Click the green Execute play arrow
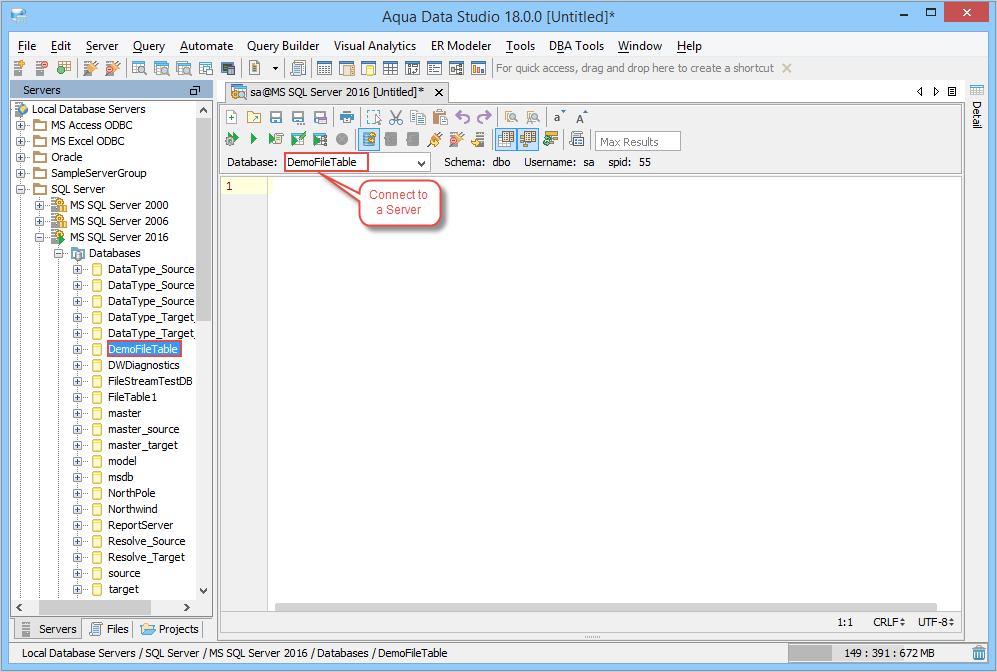The height and width of the screenshot is (672, 997). coord(254,139)
